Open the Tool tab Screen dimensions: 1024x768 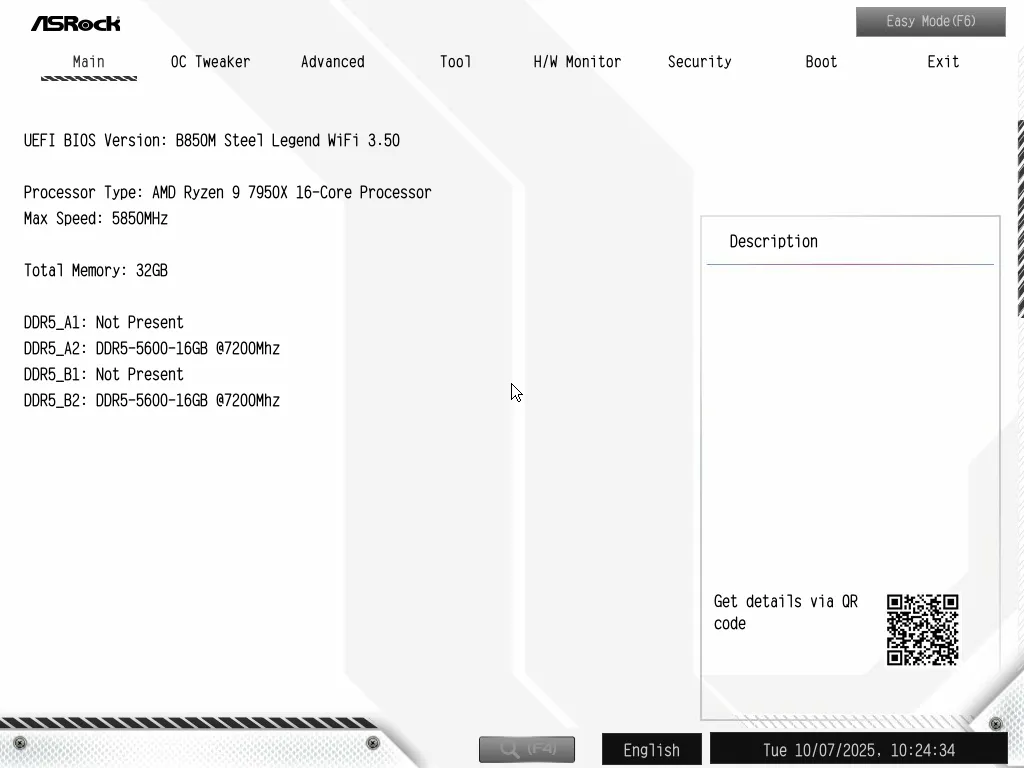tap(455, 62)
